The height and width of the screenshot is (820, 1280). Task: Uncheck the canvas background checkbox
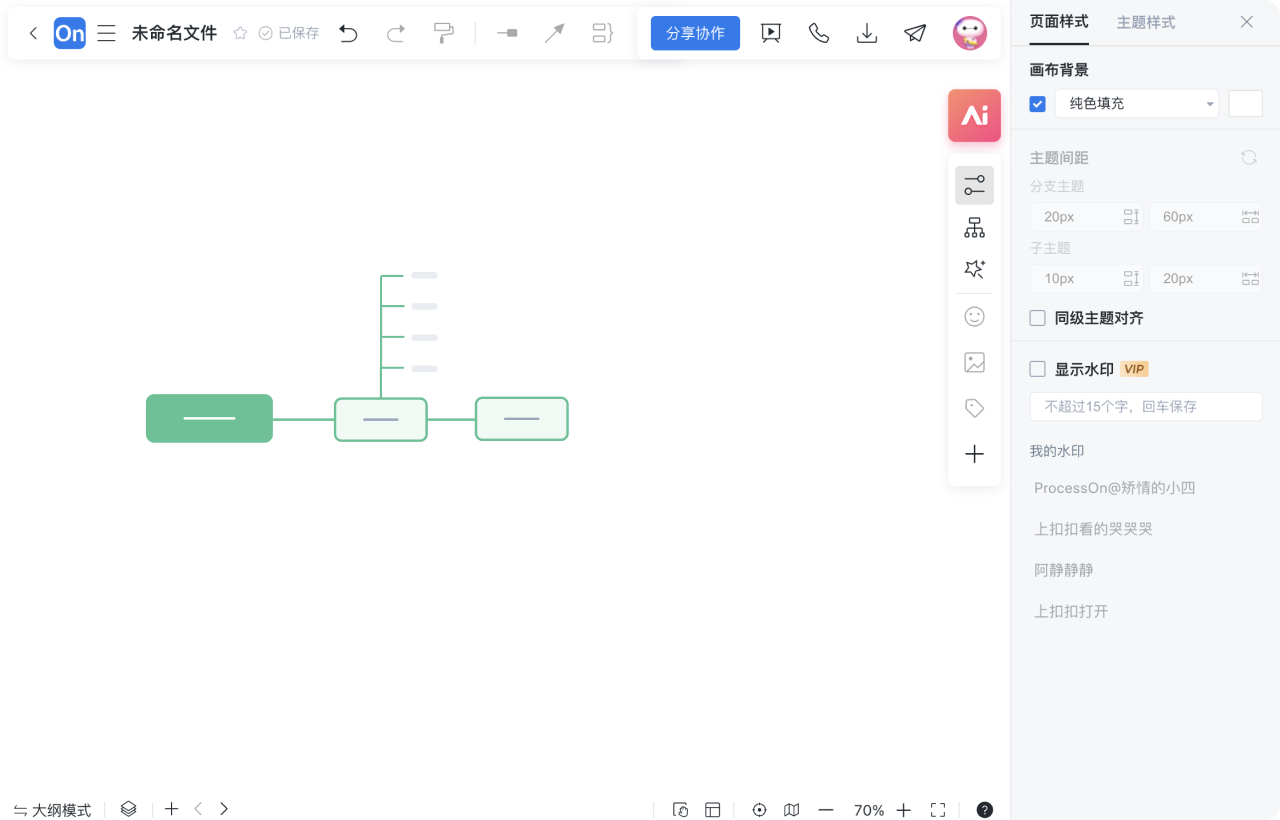[1038, 104]
